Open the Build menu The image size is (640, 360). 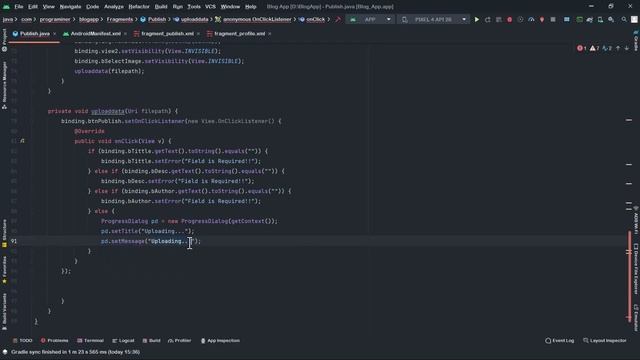pos(161,7)
